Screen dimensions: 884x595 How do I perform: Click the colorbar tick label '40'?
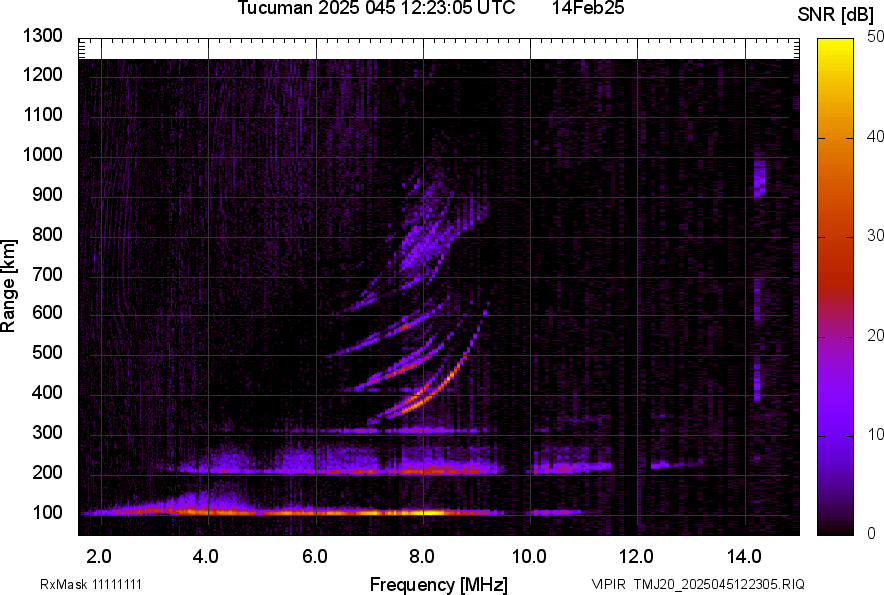876,136
